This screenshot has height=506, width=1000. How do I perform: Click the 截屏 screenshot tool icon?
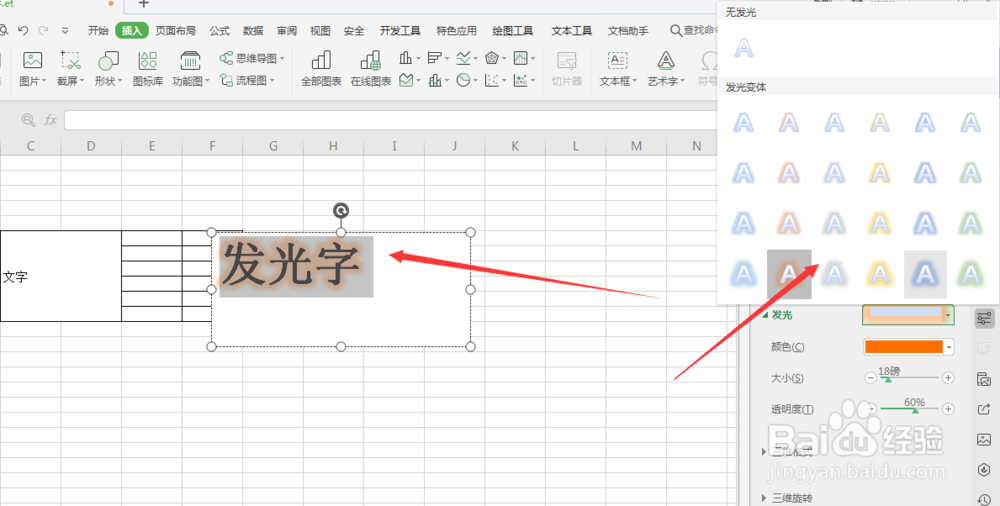70,61
